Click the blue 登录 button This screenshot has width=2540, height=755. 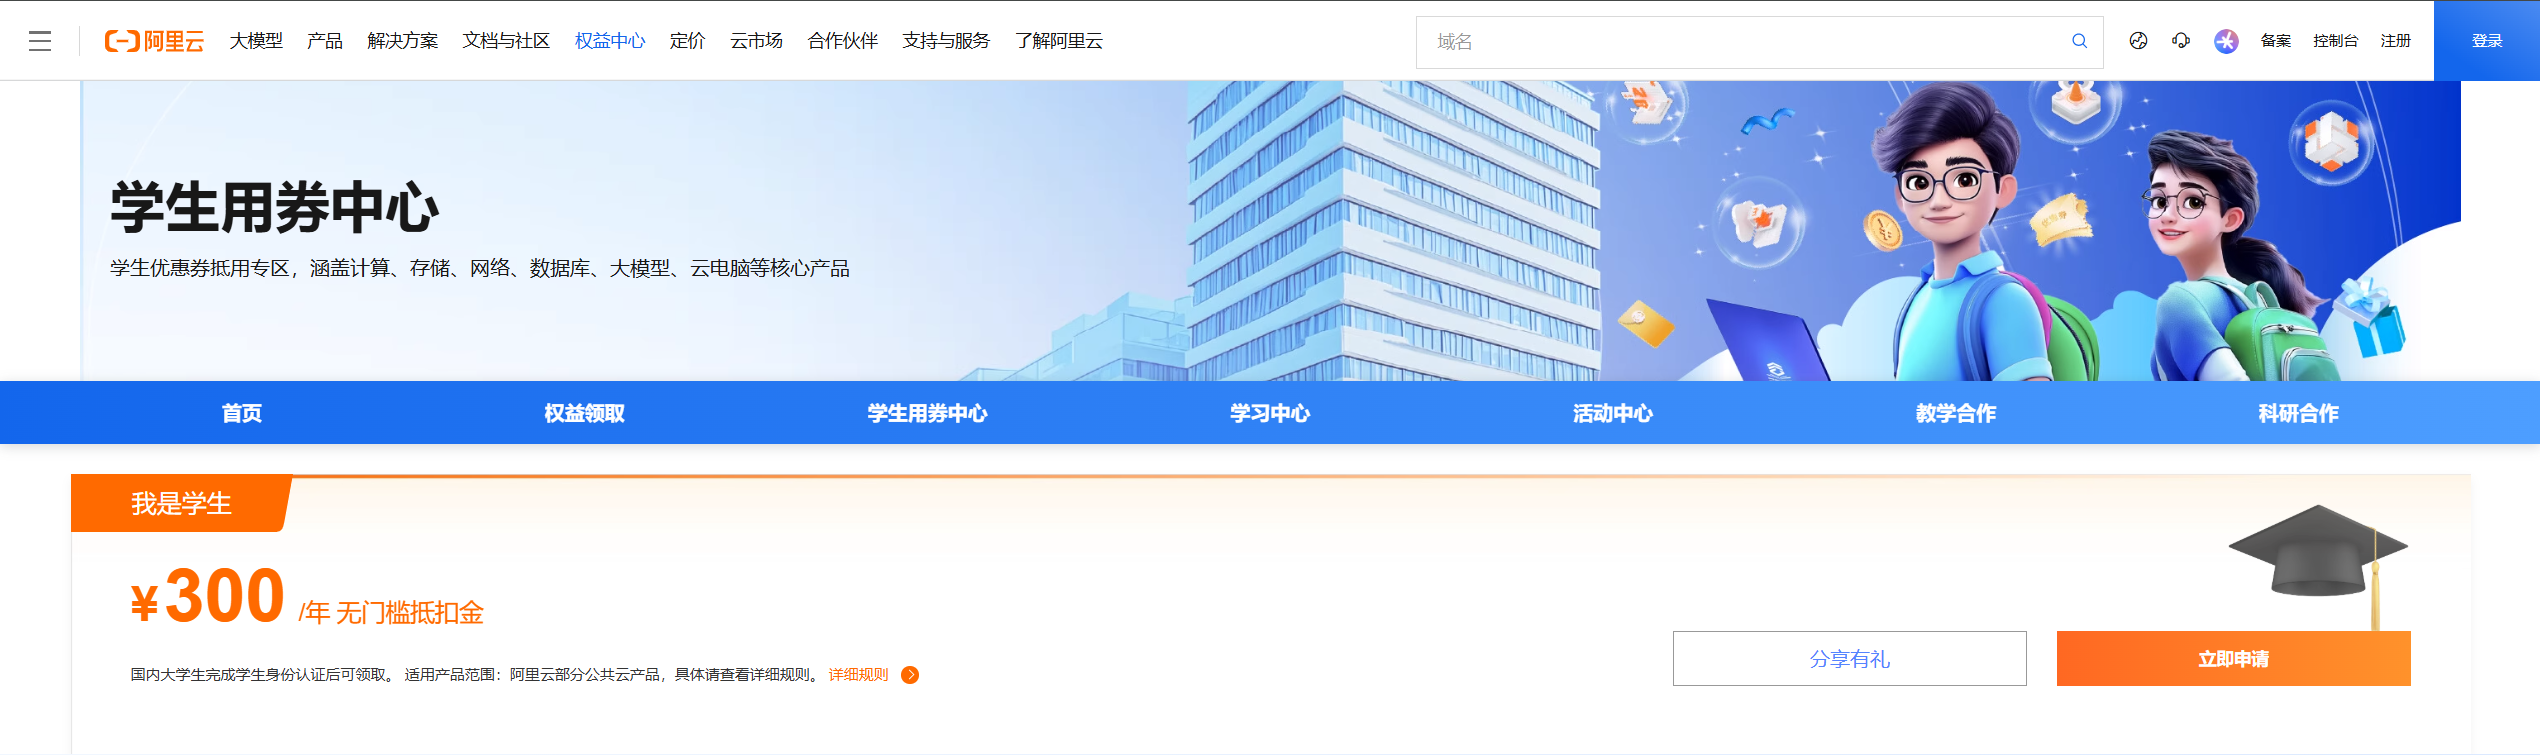coord(2486,41)
